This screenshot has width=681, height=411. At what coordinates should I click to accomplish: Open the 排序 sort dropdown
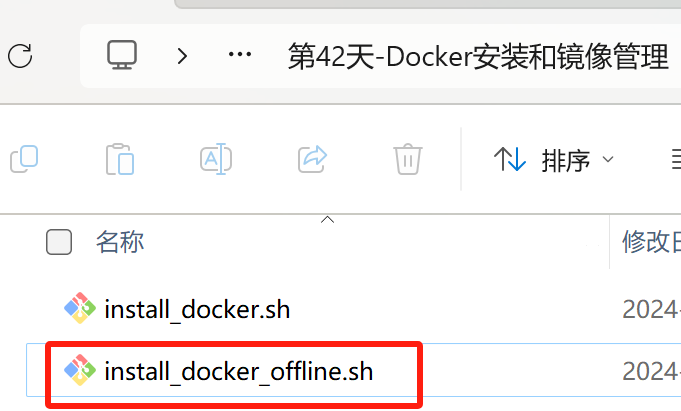coord(554,160)
